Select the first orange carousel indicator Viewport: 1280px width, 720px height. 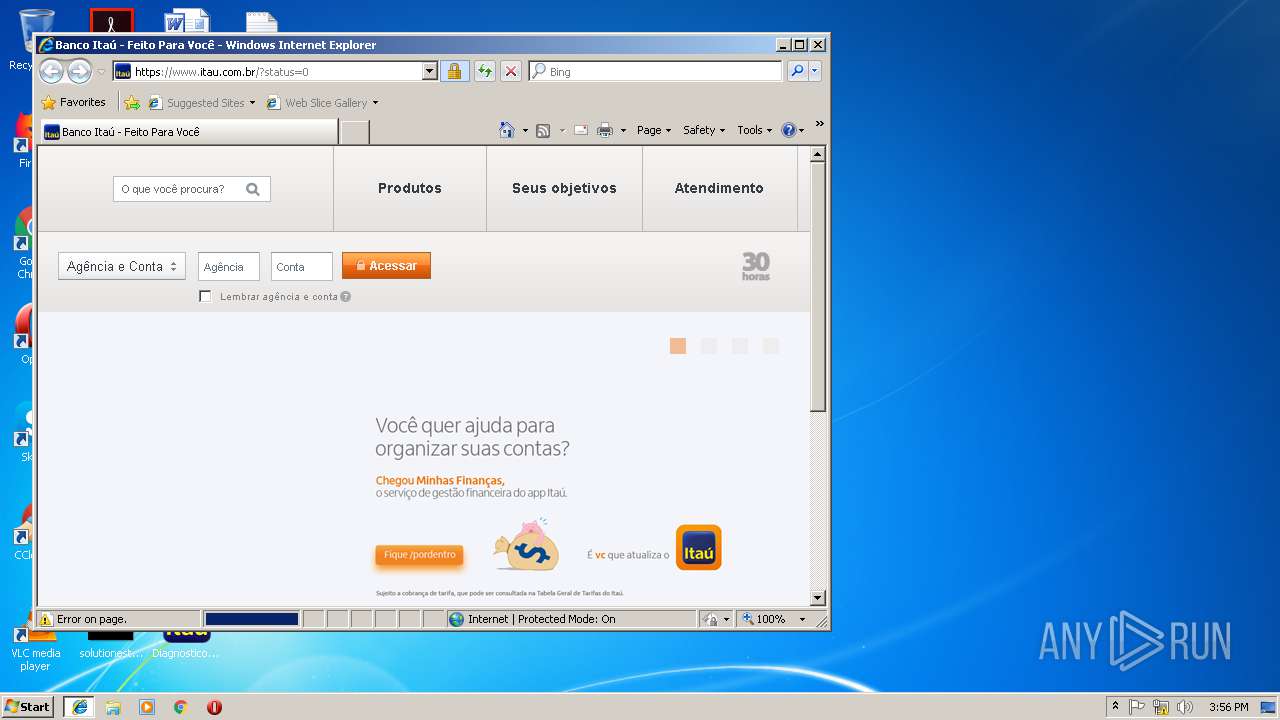[678, 346]
